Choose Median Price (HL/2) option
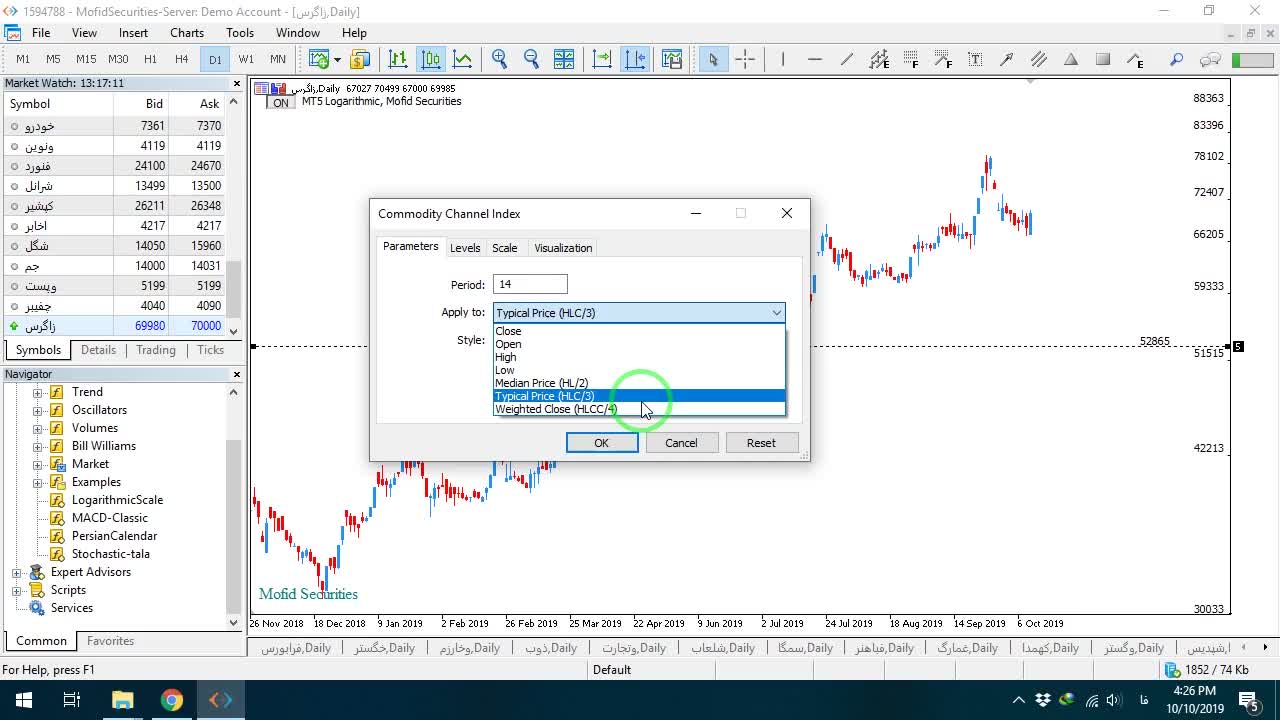The height and width of the screenshot is (720, 1280). [639, 383]
